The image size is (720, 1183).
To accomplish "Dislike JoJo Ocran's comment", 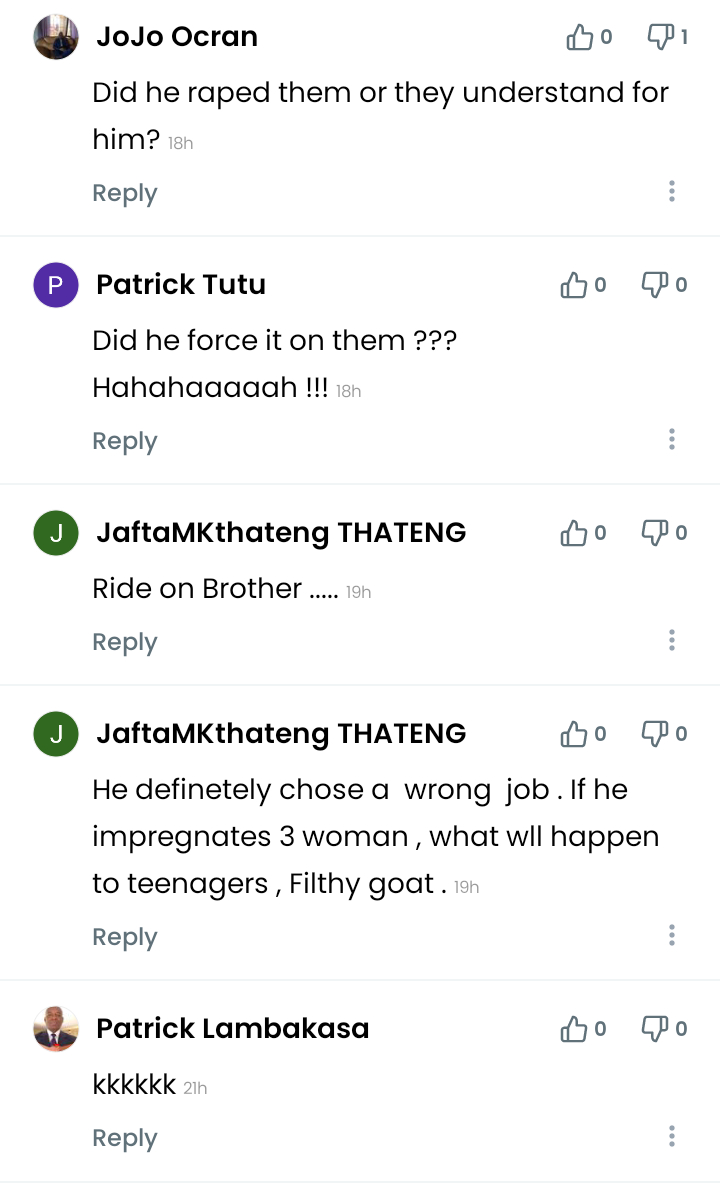I will click(661, 38).
